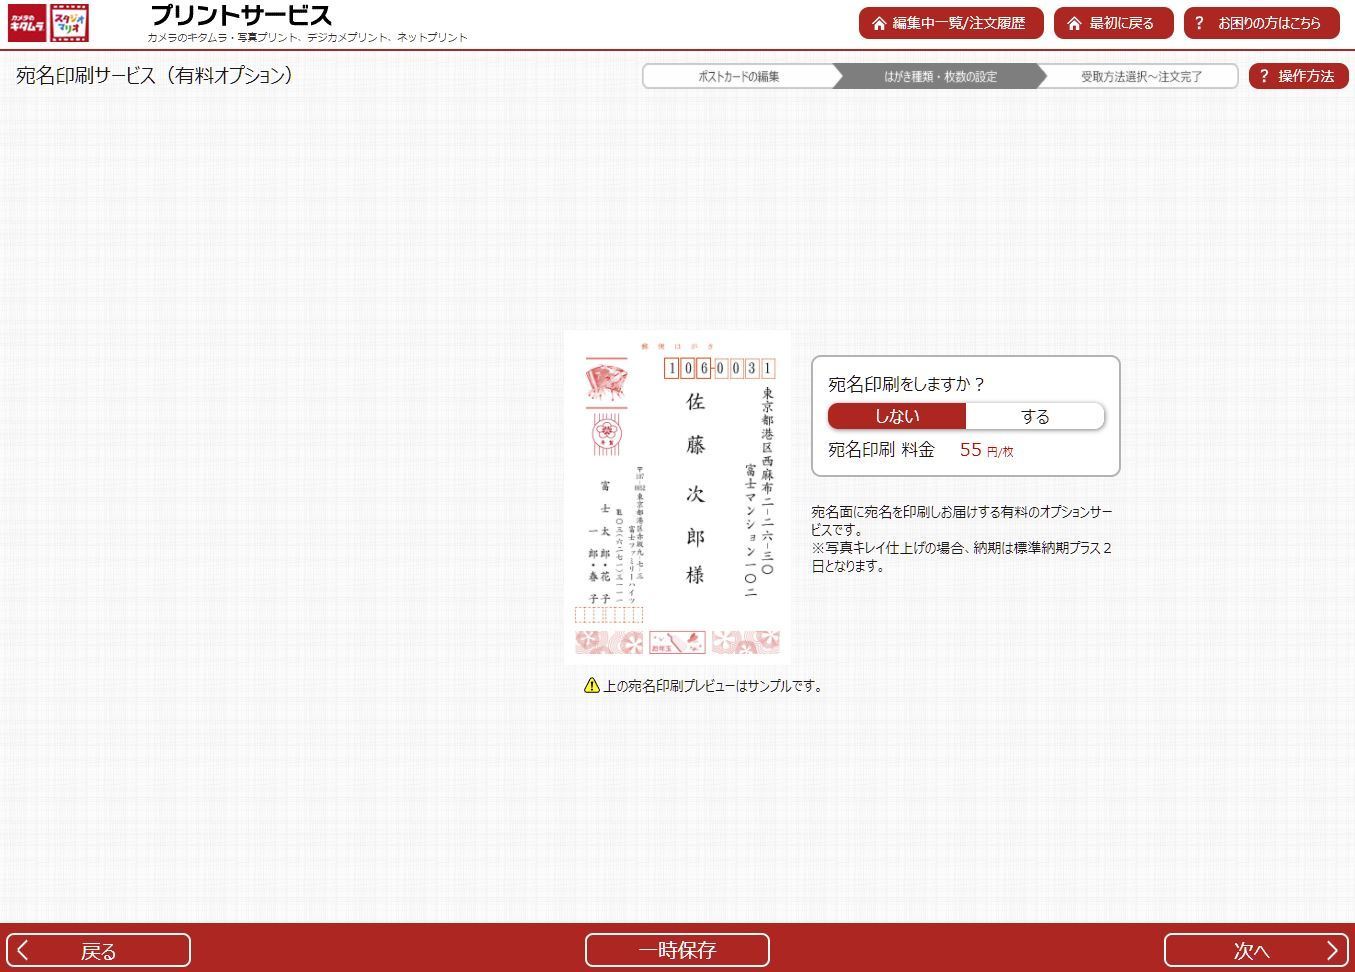1355x972 pixels.
Task: Click home icon beside 編集中一覧/注文履歴
Action: (879, 23)
